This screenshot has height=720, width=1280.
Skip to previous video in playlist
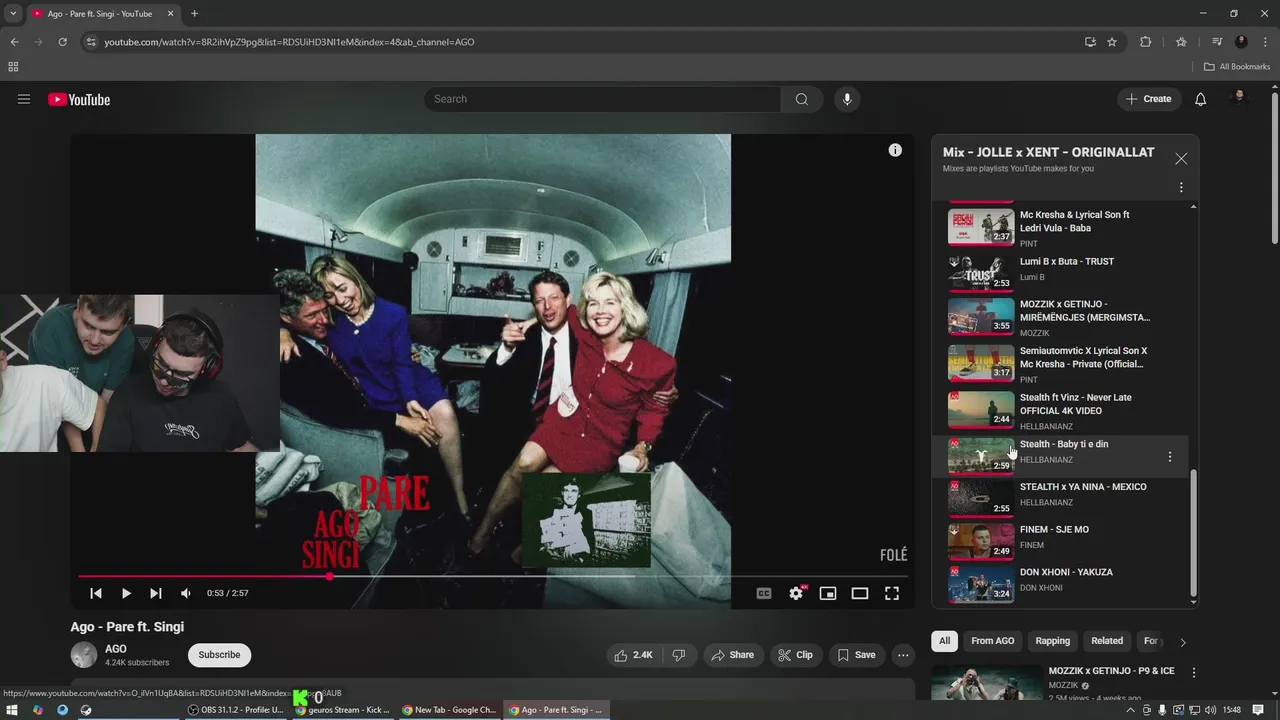96,593
